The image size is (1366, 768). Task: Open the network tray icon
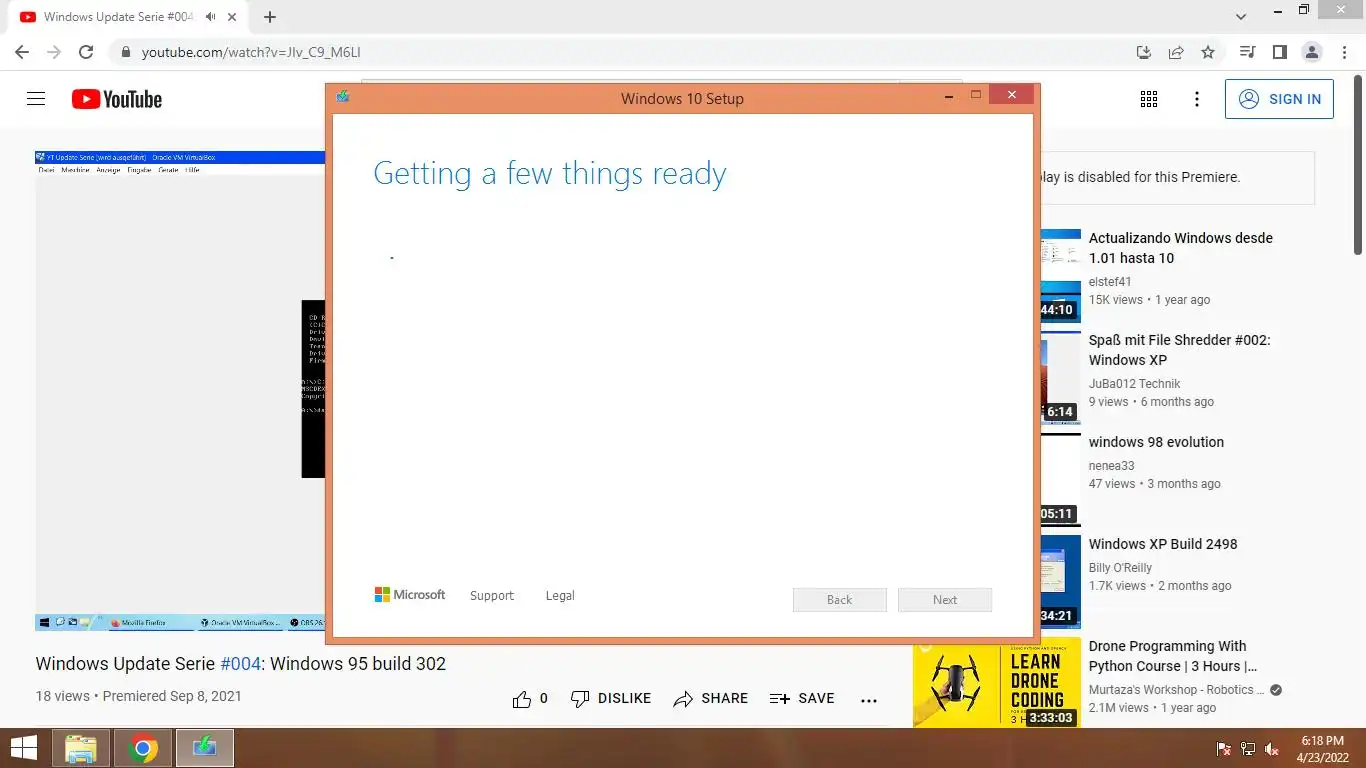pos(1248,749)
